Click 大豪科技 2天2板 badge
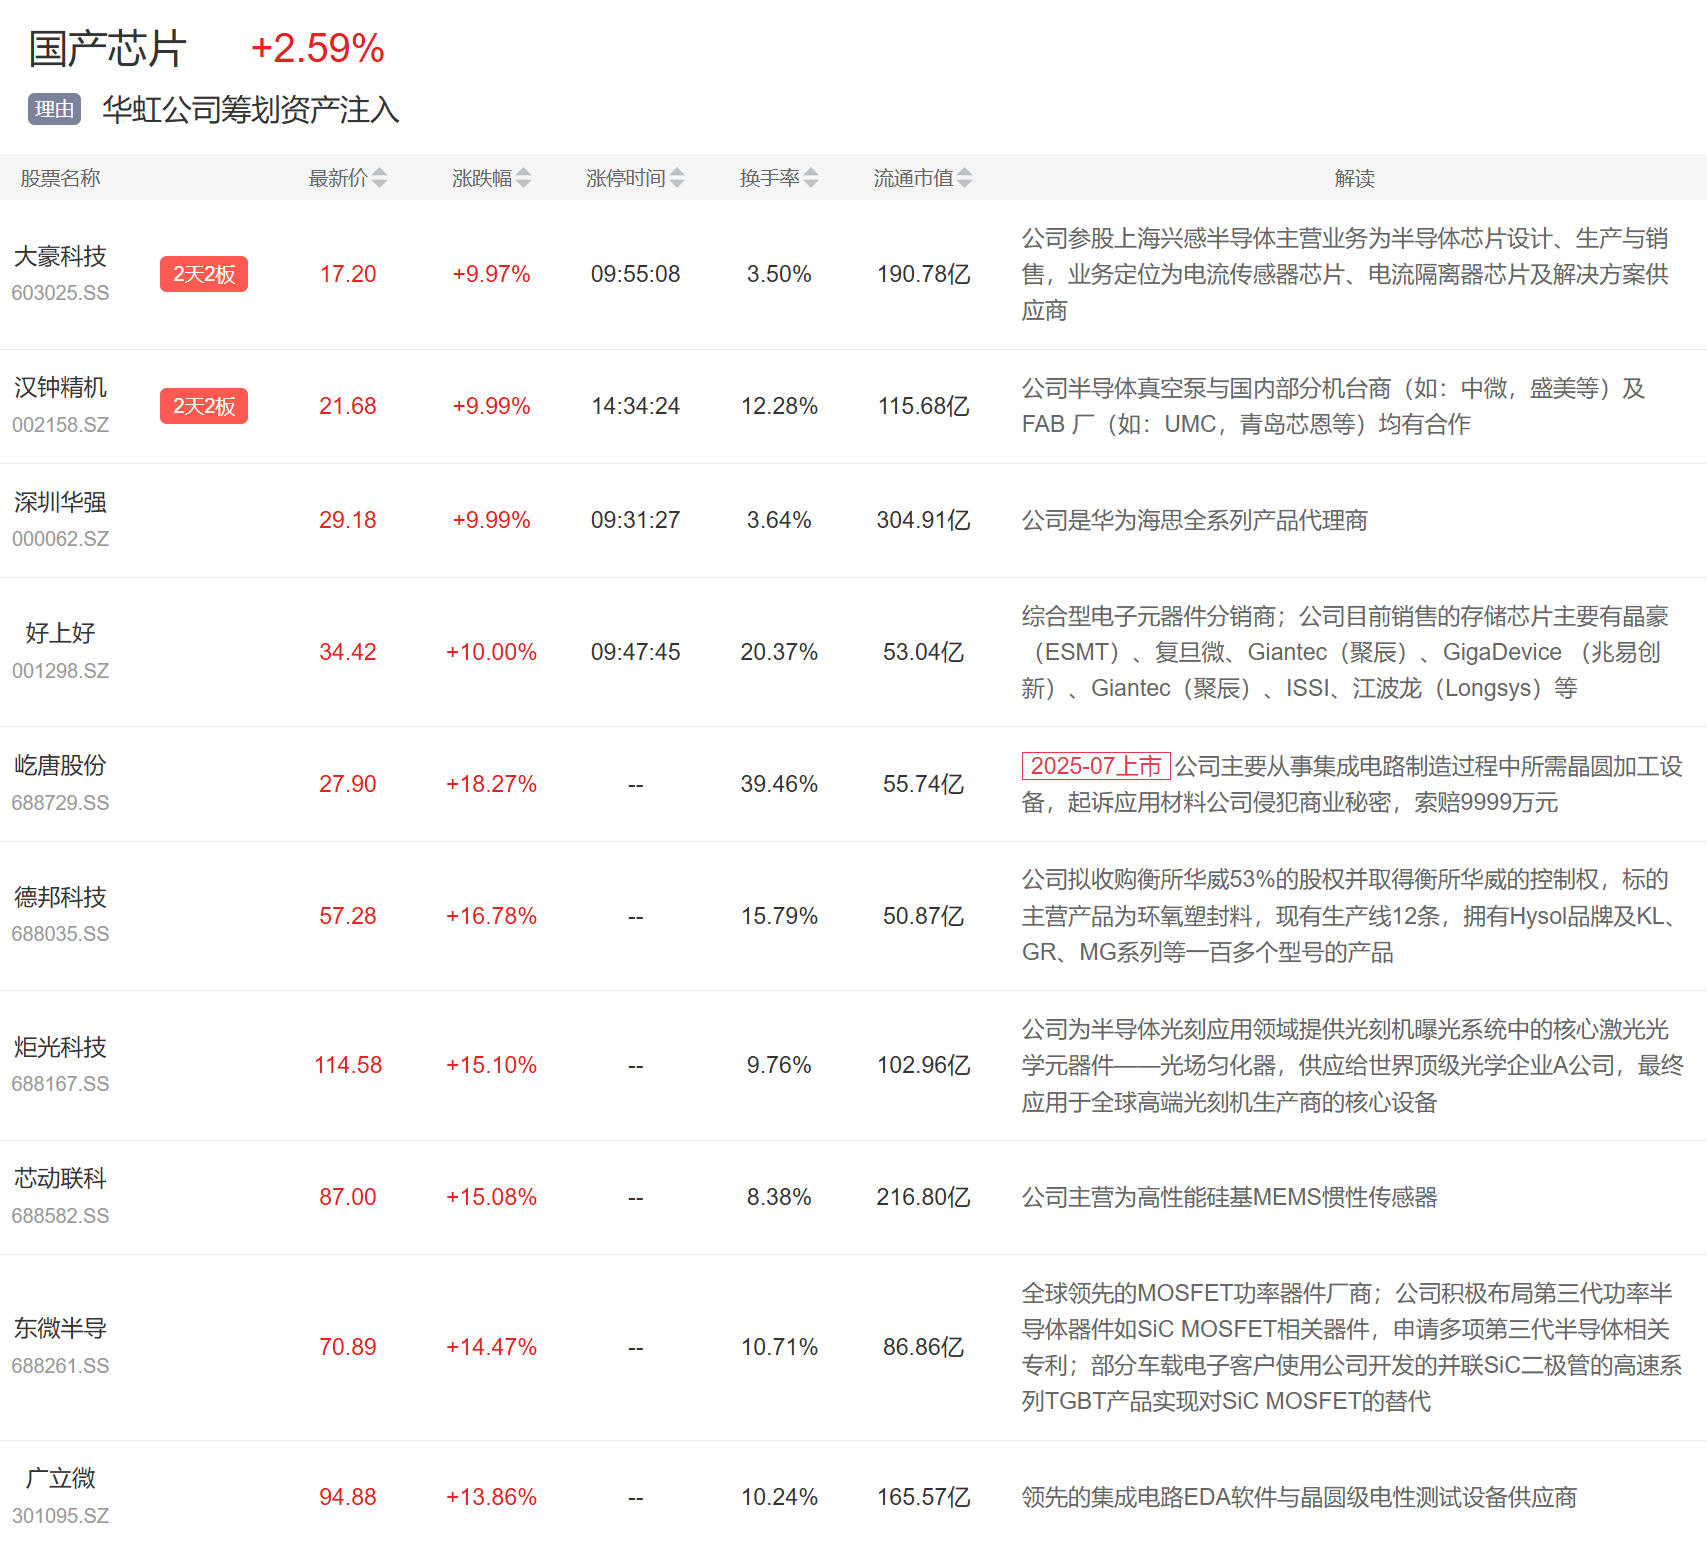 (x=204, y=274)
